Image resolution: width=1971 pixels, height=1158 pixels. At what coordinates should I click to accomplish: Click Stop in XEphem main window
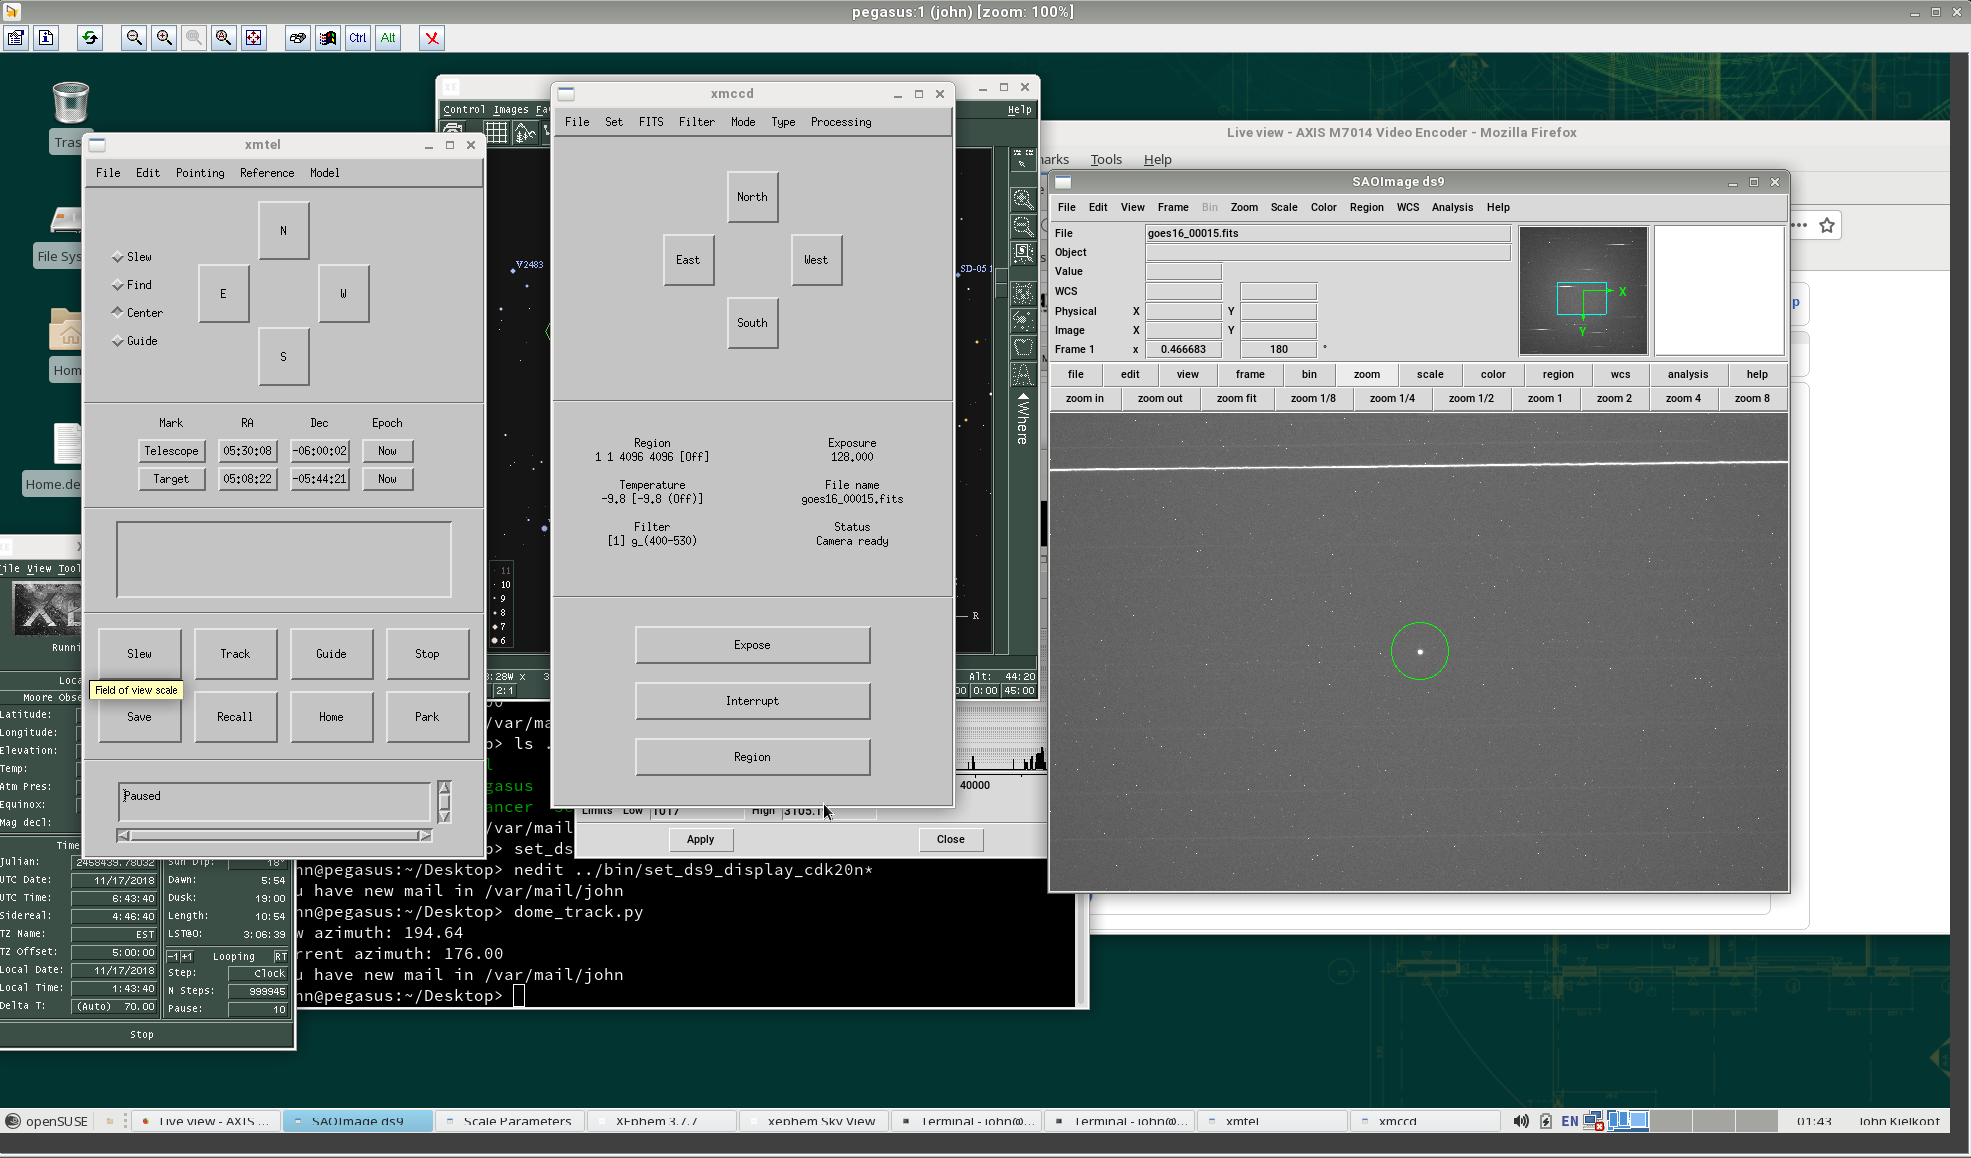pos(142,1034)
